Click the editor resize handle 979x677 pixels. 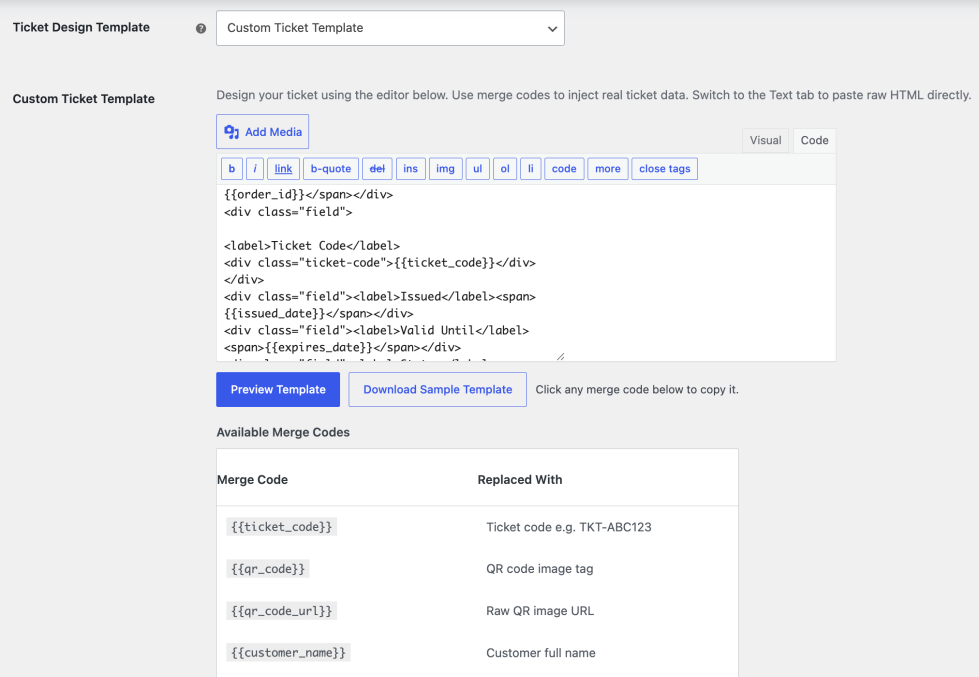[560, 357]
